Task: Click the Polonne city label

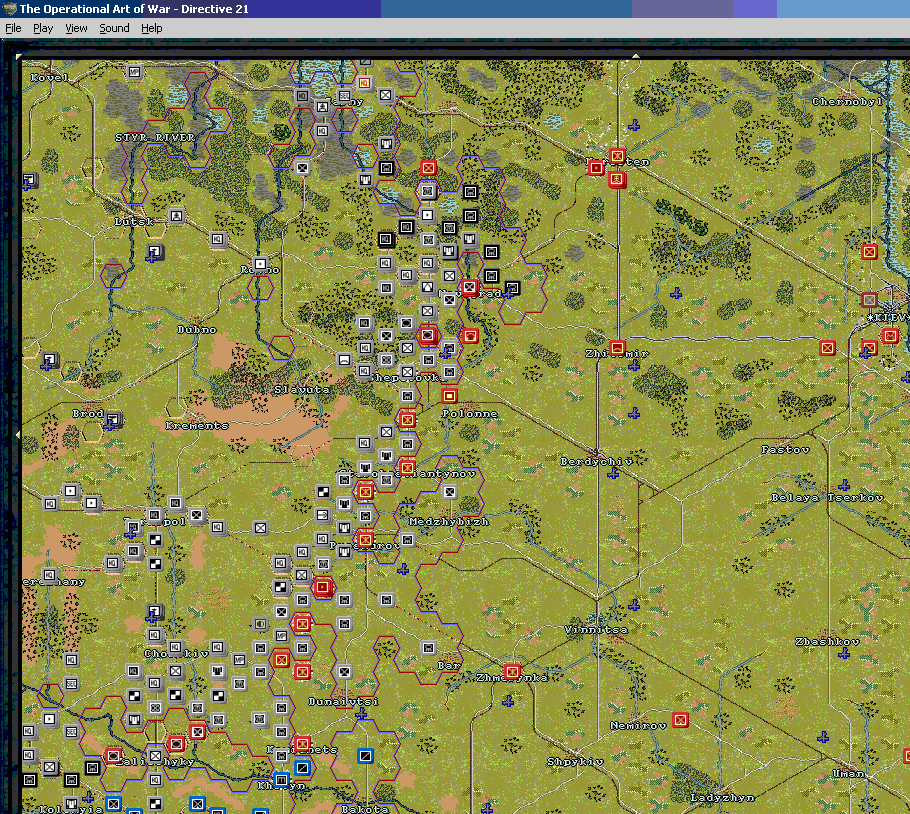Action: tap(470, 414)
